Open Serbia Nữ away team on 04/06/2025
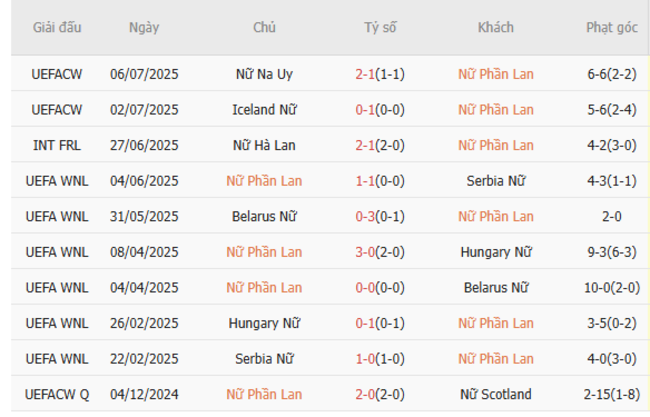Screen dimensions: 650x417 click(496, 181)
